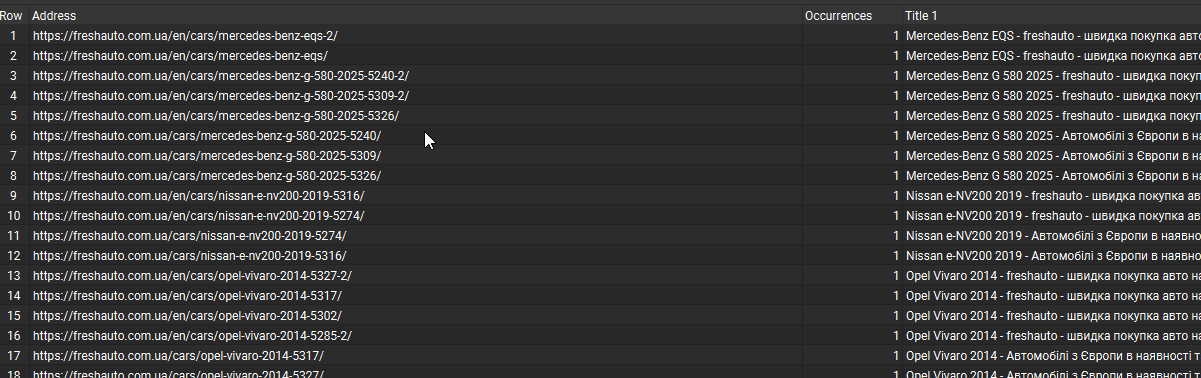The width and height of the screenshot is (1201, 378).
Task: Sort by the Occurrences column header
Action: coord(838,16)
